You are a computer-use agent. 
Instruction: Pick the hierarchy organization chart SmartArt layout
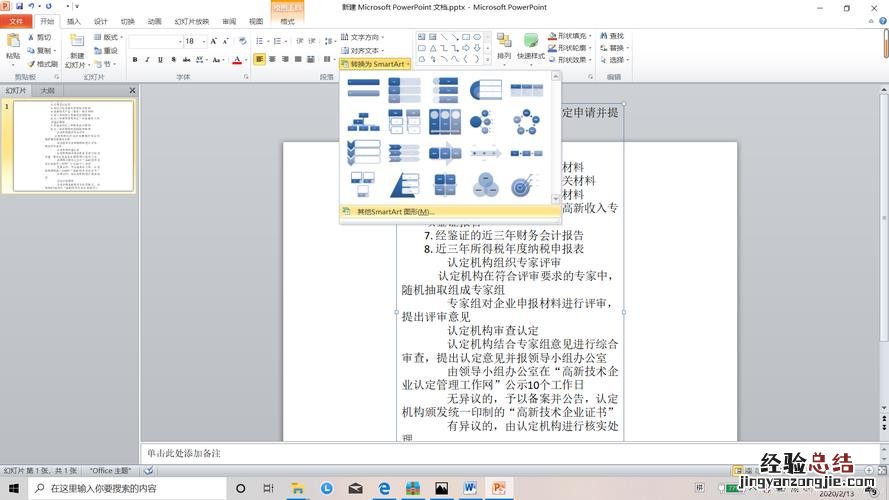(x=363, y=122)
